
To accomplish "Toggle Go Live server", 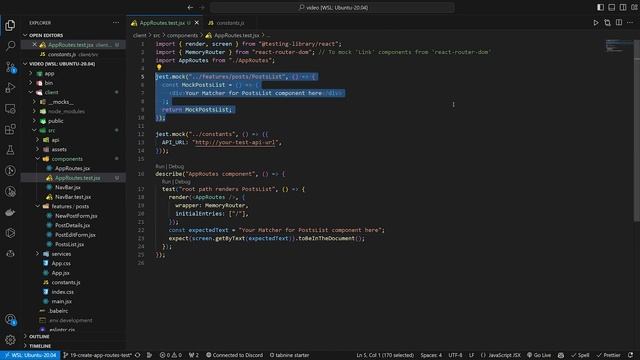I will pyautogui.click(x=539, y=355).
